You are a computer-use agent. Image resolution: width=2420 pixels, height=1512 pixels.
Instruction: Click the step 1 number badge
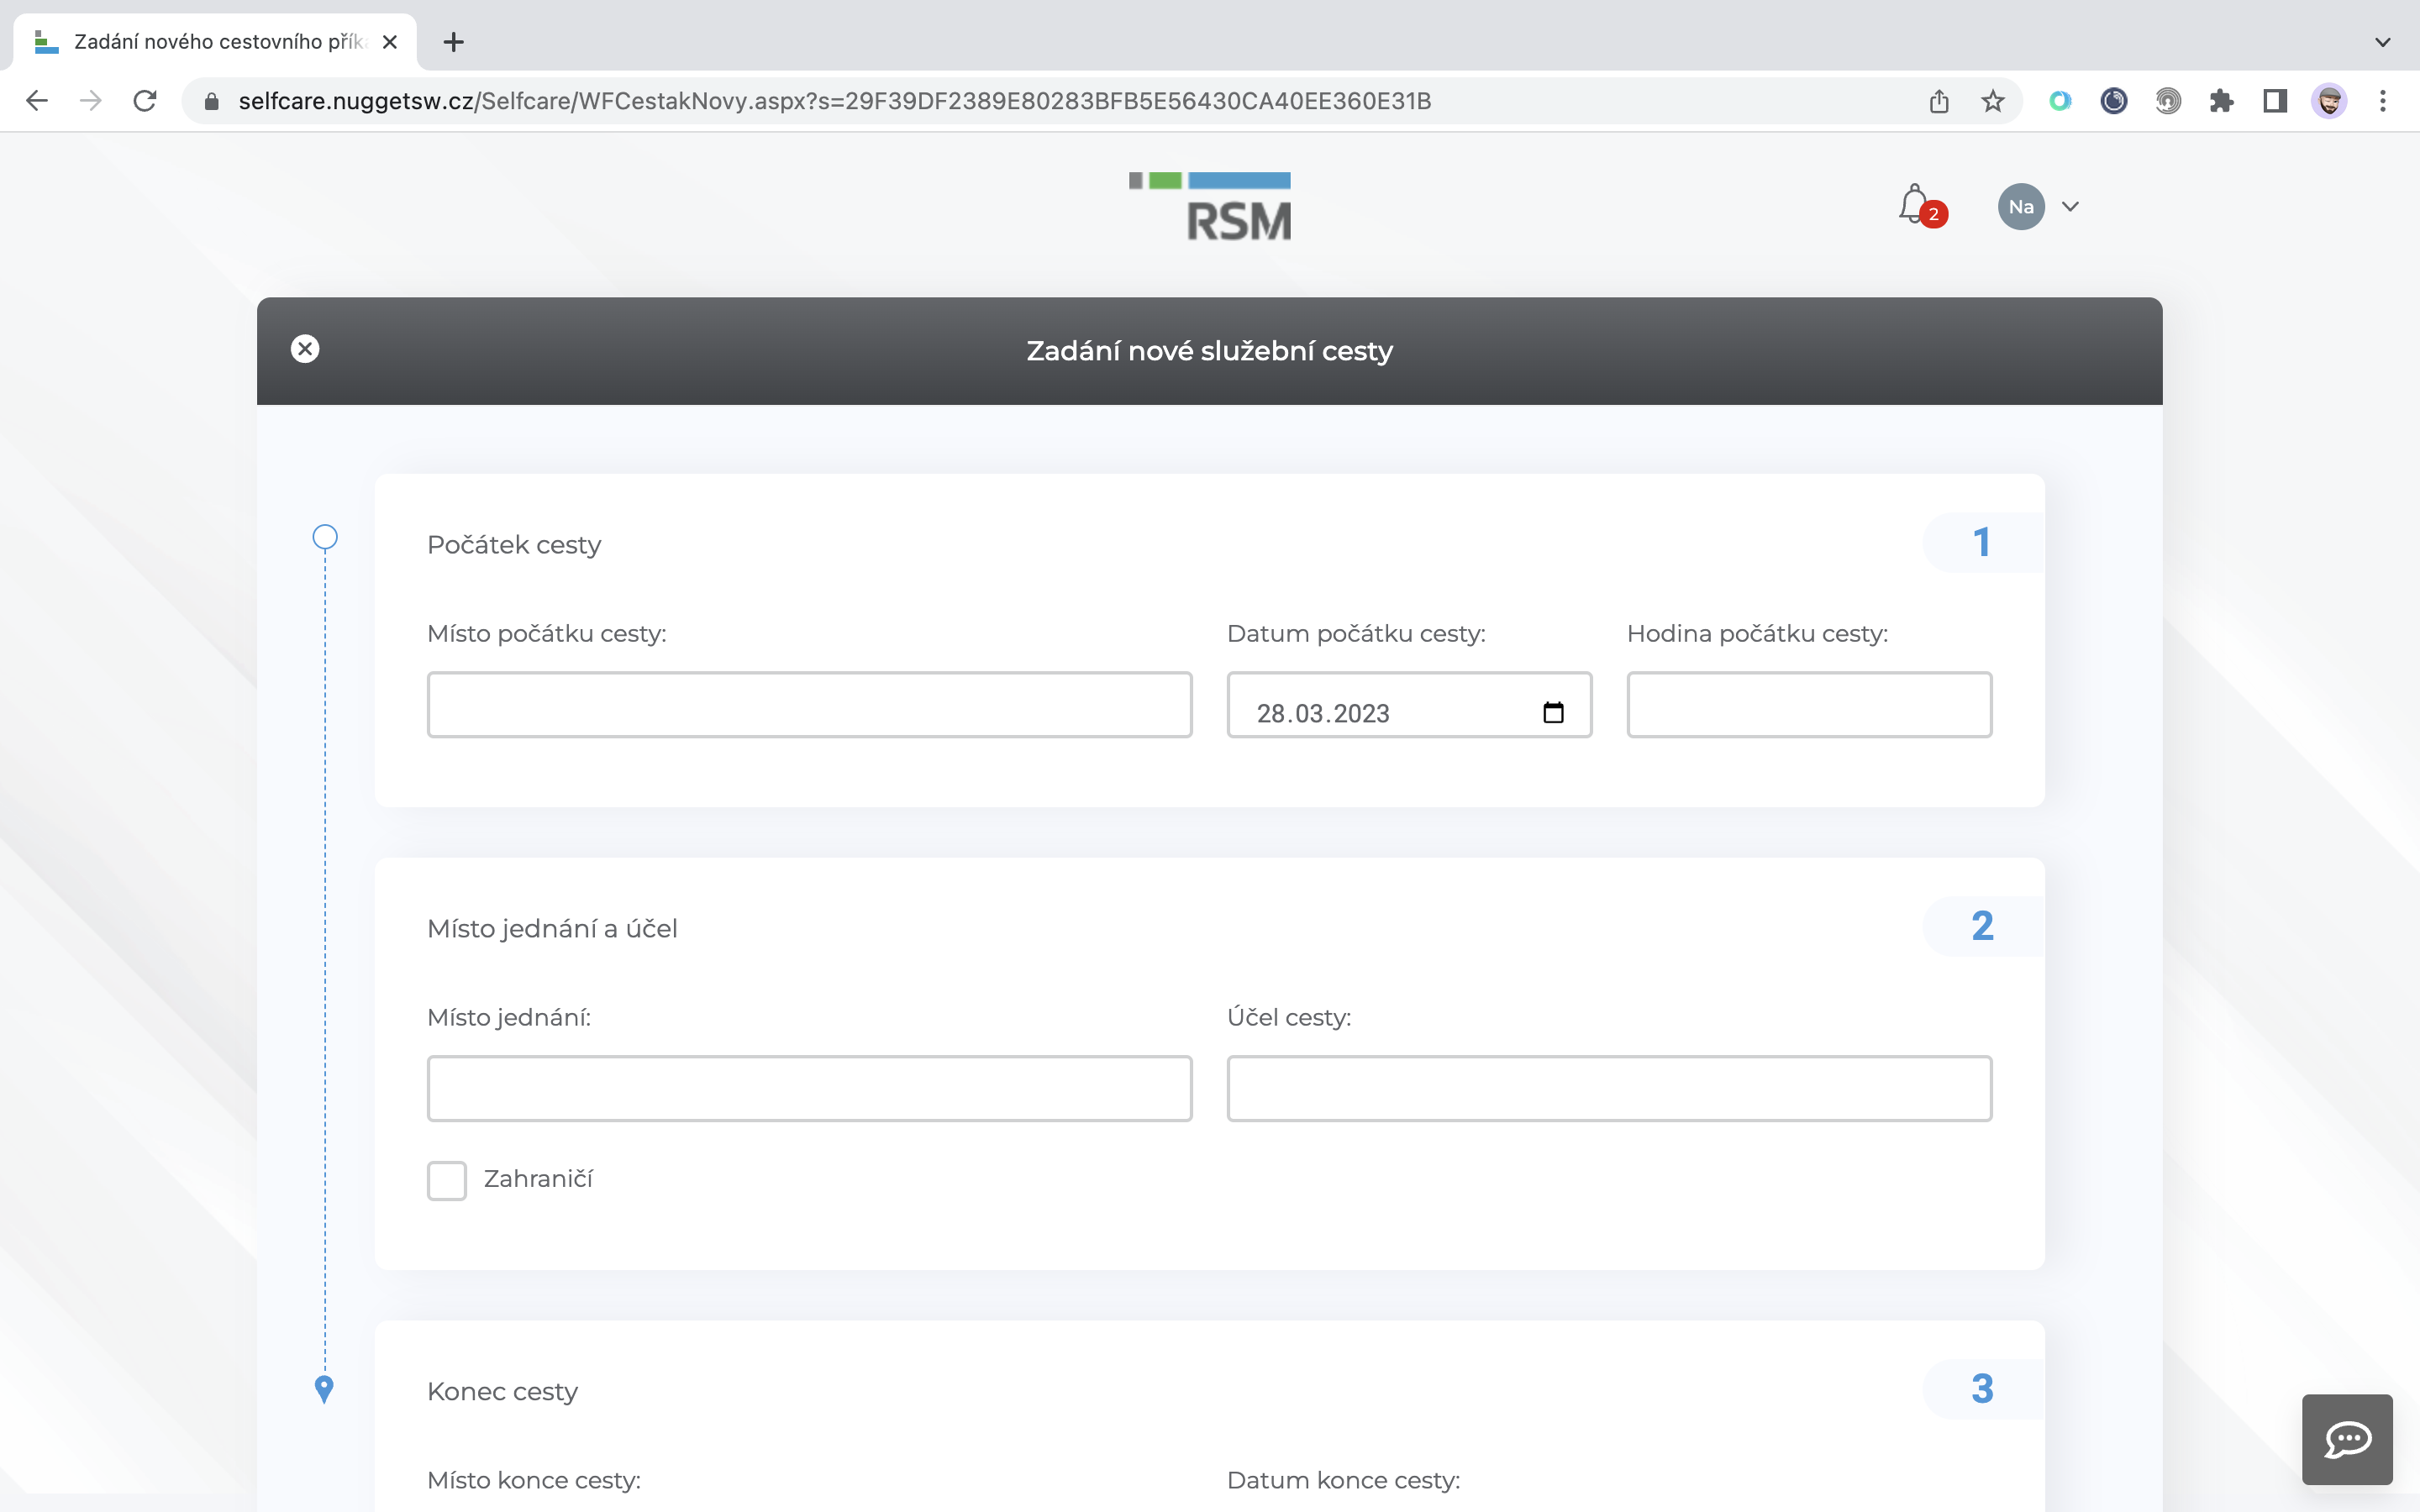[1982, 542]
